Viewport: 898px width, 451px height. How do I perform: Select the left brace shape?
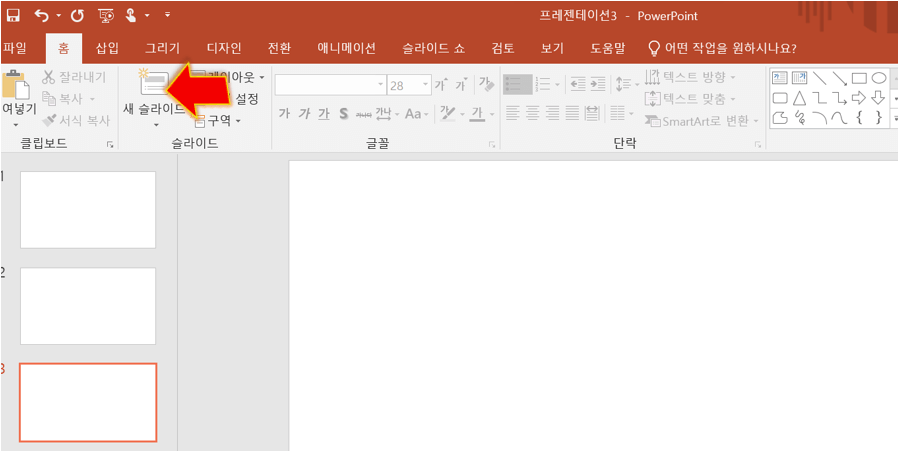(x=859, y=118)
